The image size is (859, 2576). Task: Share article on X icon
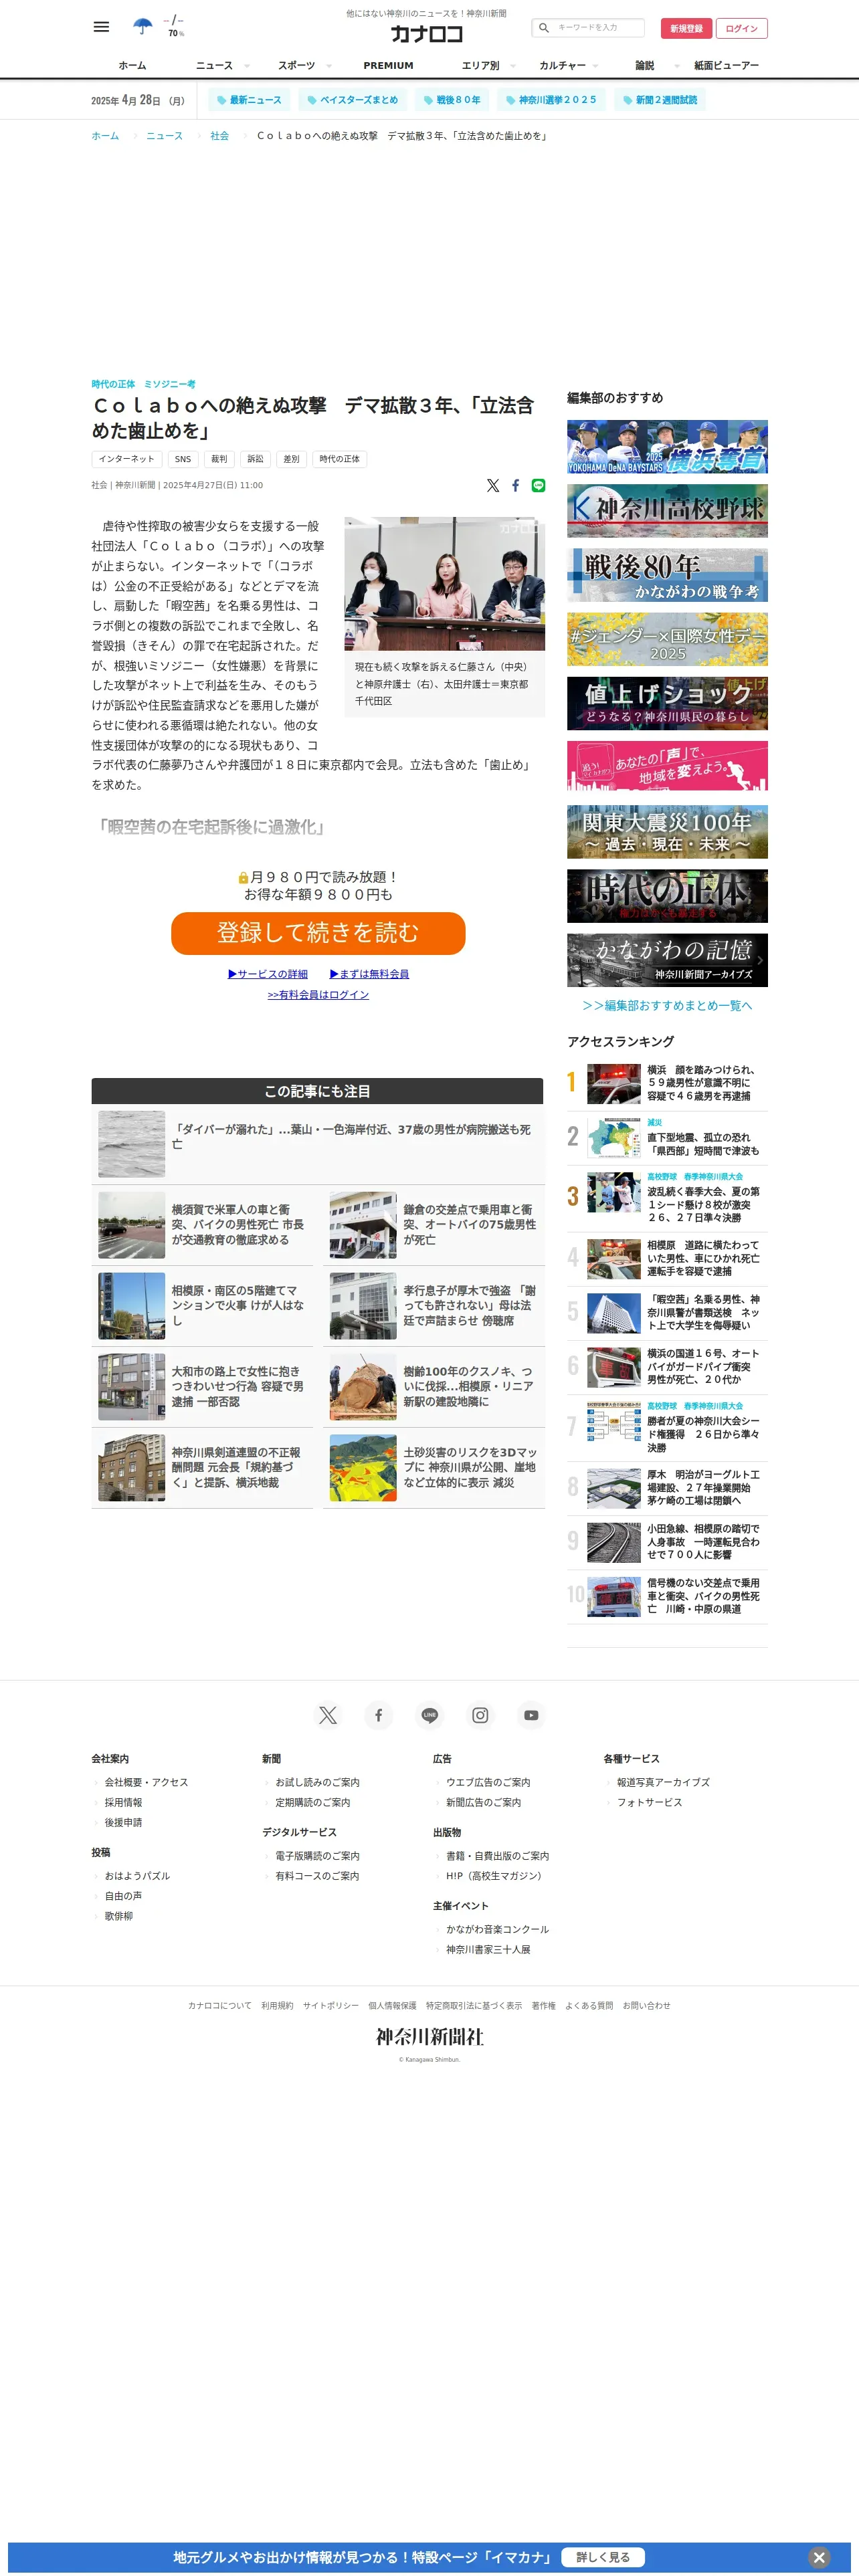pyautogui.click(x=493, y=485)
